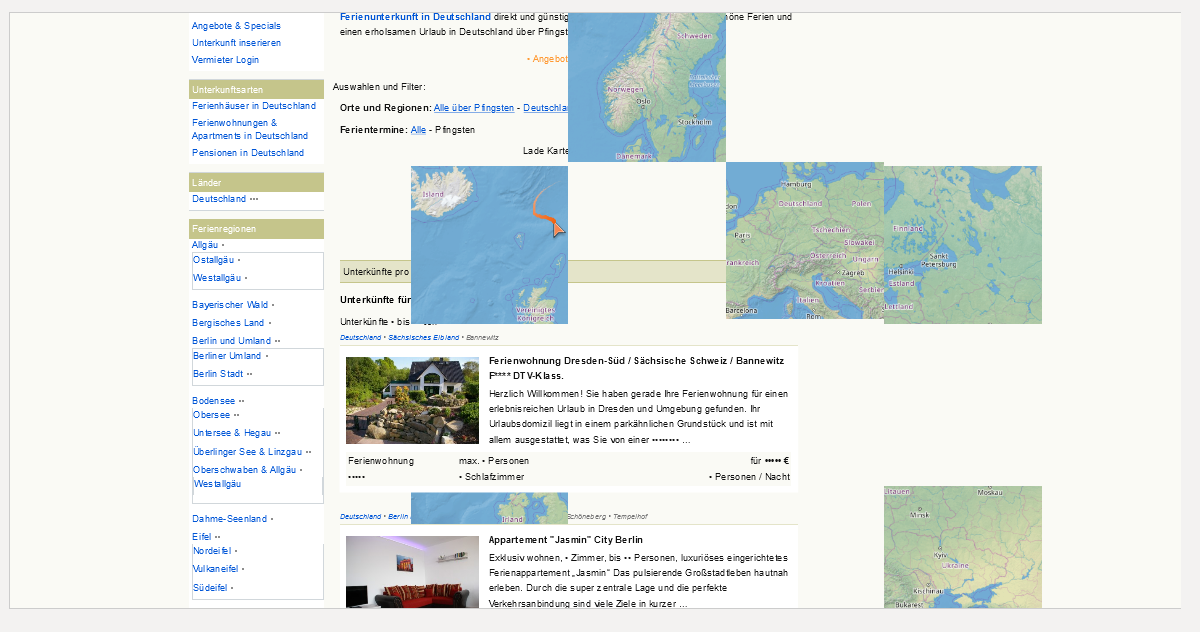This screenshot has height=632, width=1200.
Task: Click the map tile showing Norwegen and Oslo
Action: pos(646,88)
